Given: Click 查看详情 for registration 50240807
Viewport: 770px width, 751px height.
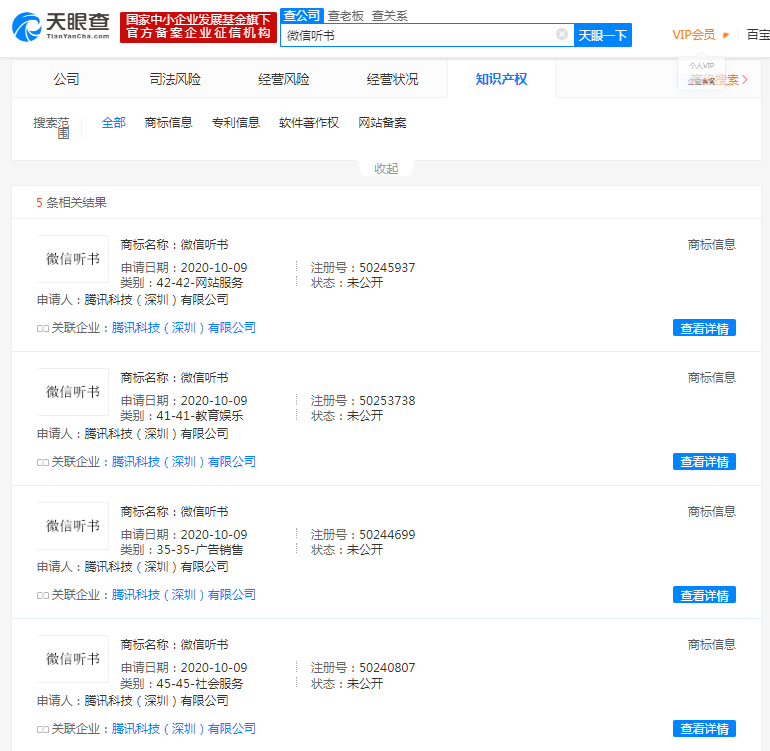Looking at the screenshot, I should (x=704, y=729).
